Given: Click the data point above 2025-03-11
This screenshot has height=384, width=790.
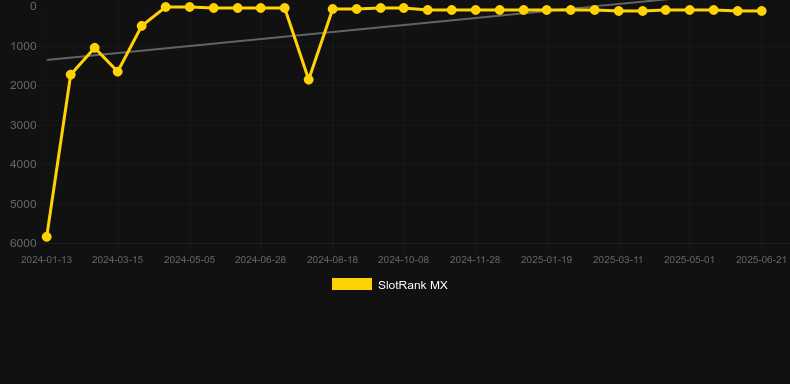Looking at the screenshot, I should pos(619,11).
